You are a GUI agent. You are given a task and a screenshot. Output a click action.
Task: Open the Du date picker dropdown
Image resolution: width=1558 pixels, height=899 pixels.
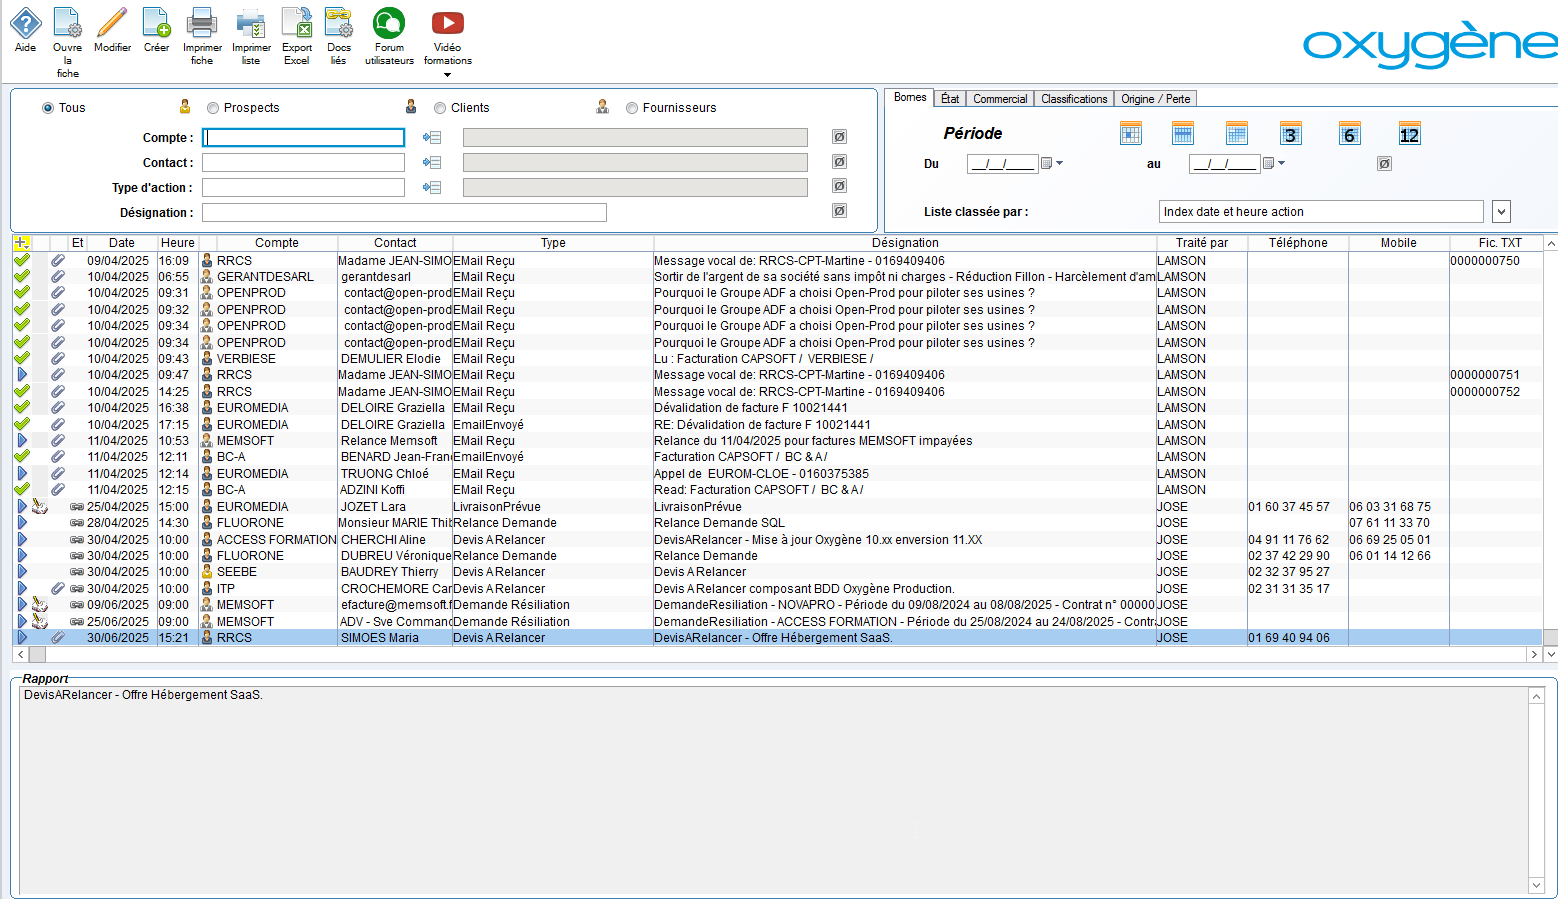point(1059,163)
